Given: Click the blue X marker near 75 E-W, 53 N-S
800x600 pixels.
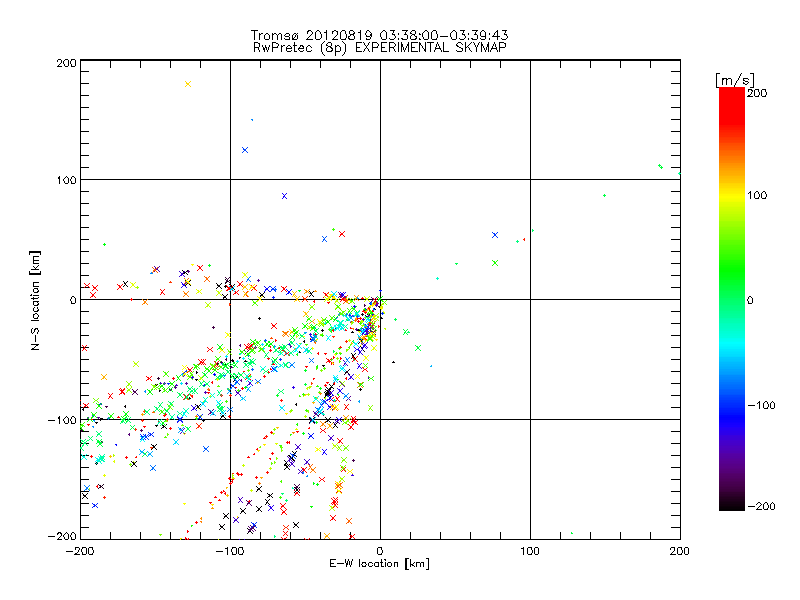Looking at the screenshot, I should pos(495,235).
